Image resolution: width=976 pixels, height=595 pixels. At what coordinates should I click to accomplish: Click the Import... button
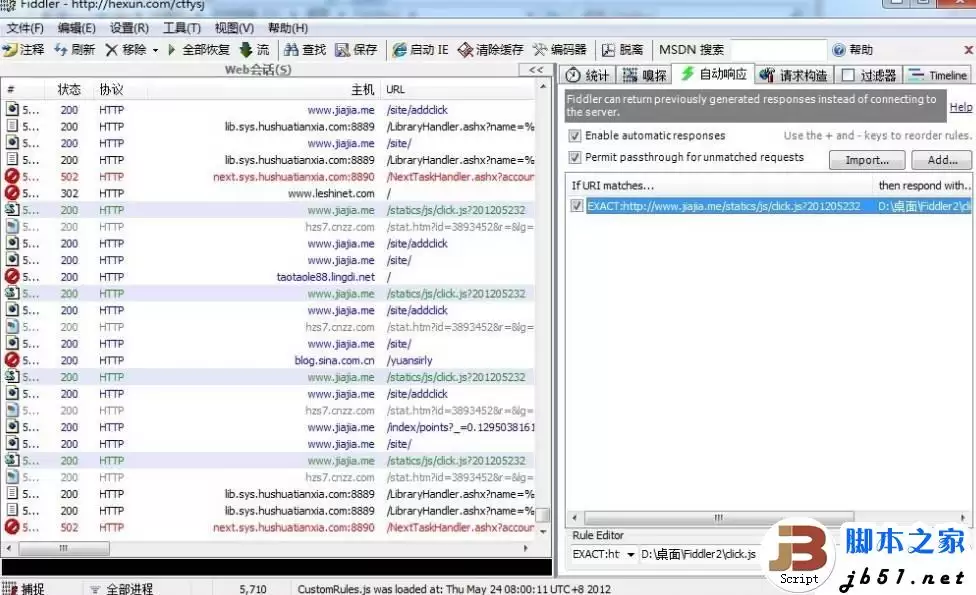866,160
